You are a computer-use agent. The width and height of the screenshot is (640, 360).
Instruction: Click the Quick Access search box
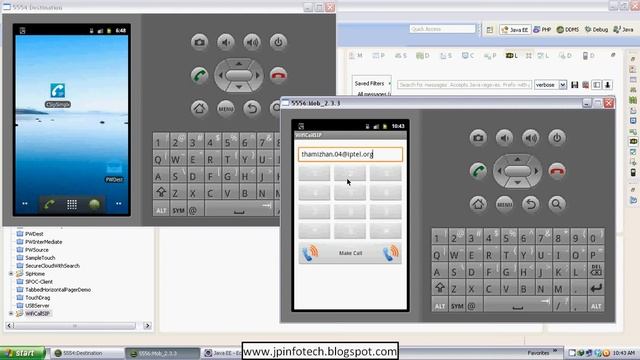tap(442, 29)
